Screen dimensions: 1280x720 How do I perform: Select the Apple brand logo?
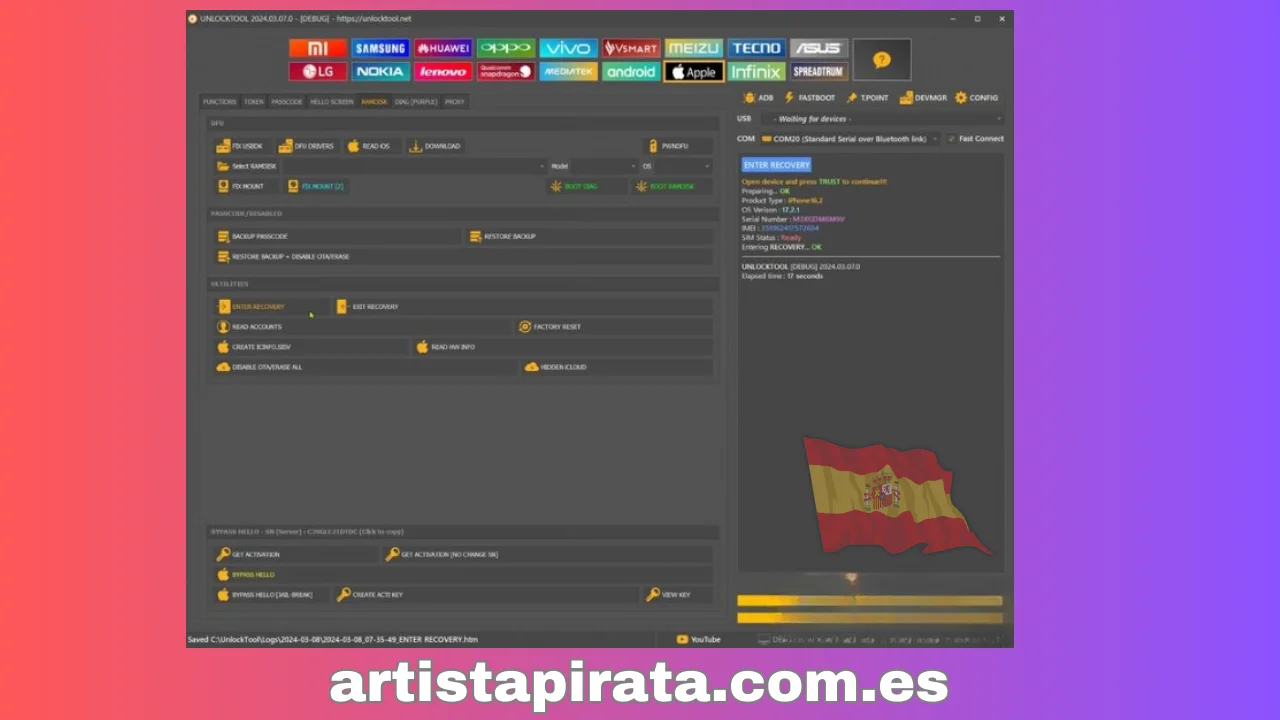point(693,72)
